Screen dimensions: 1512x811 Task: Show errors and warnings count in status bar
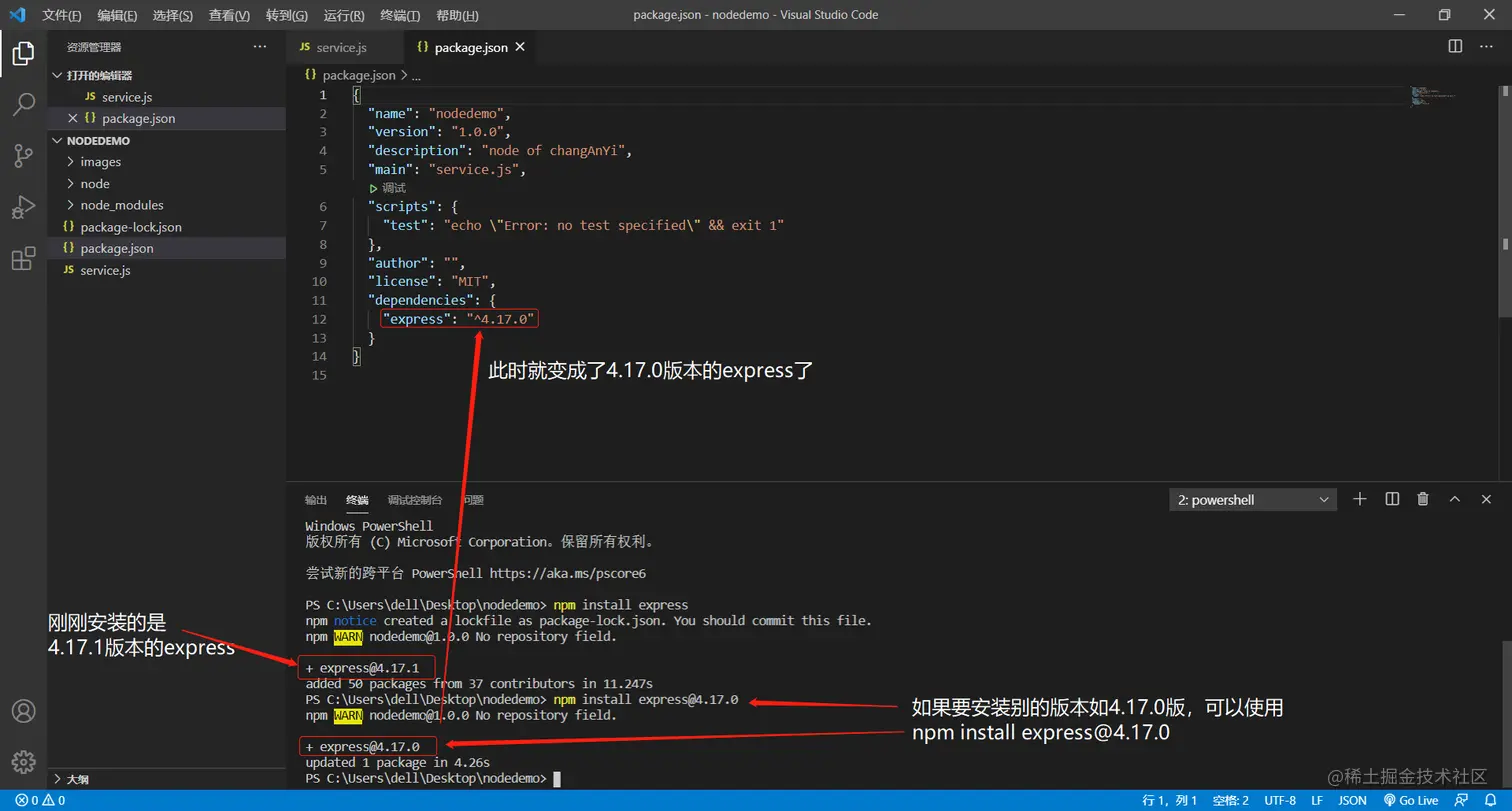pyautogui.click(x=40, y=800)
